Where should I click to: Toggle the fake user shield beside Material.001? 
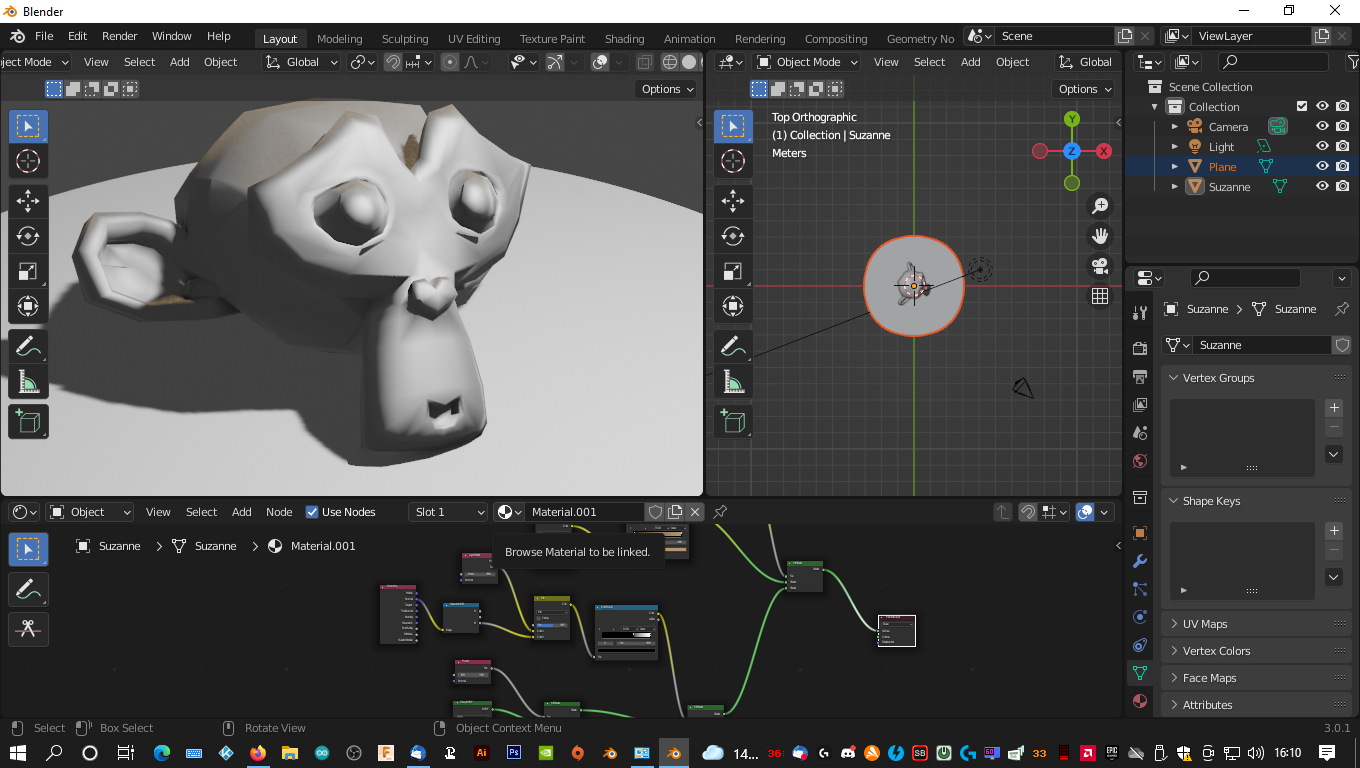655,512
